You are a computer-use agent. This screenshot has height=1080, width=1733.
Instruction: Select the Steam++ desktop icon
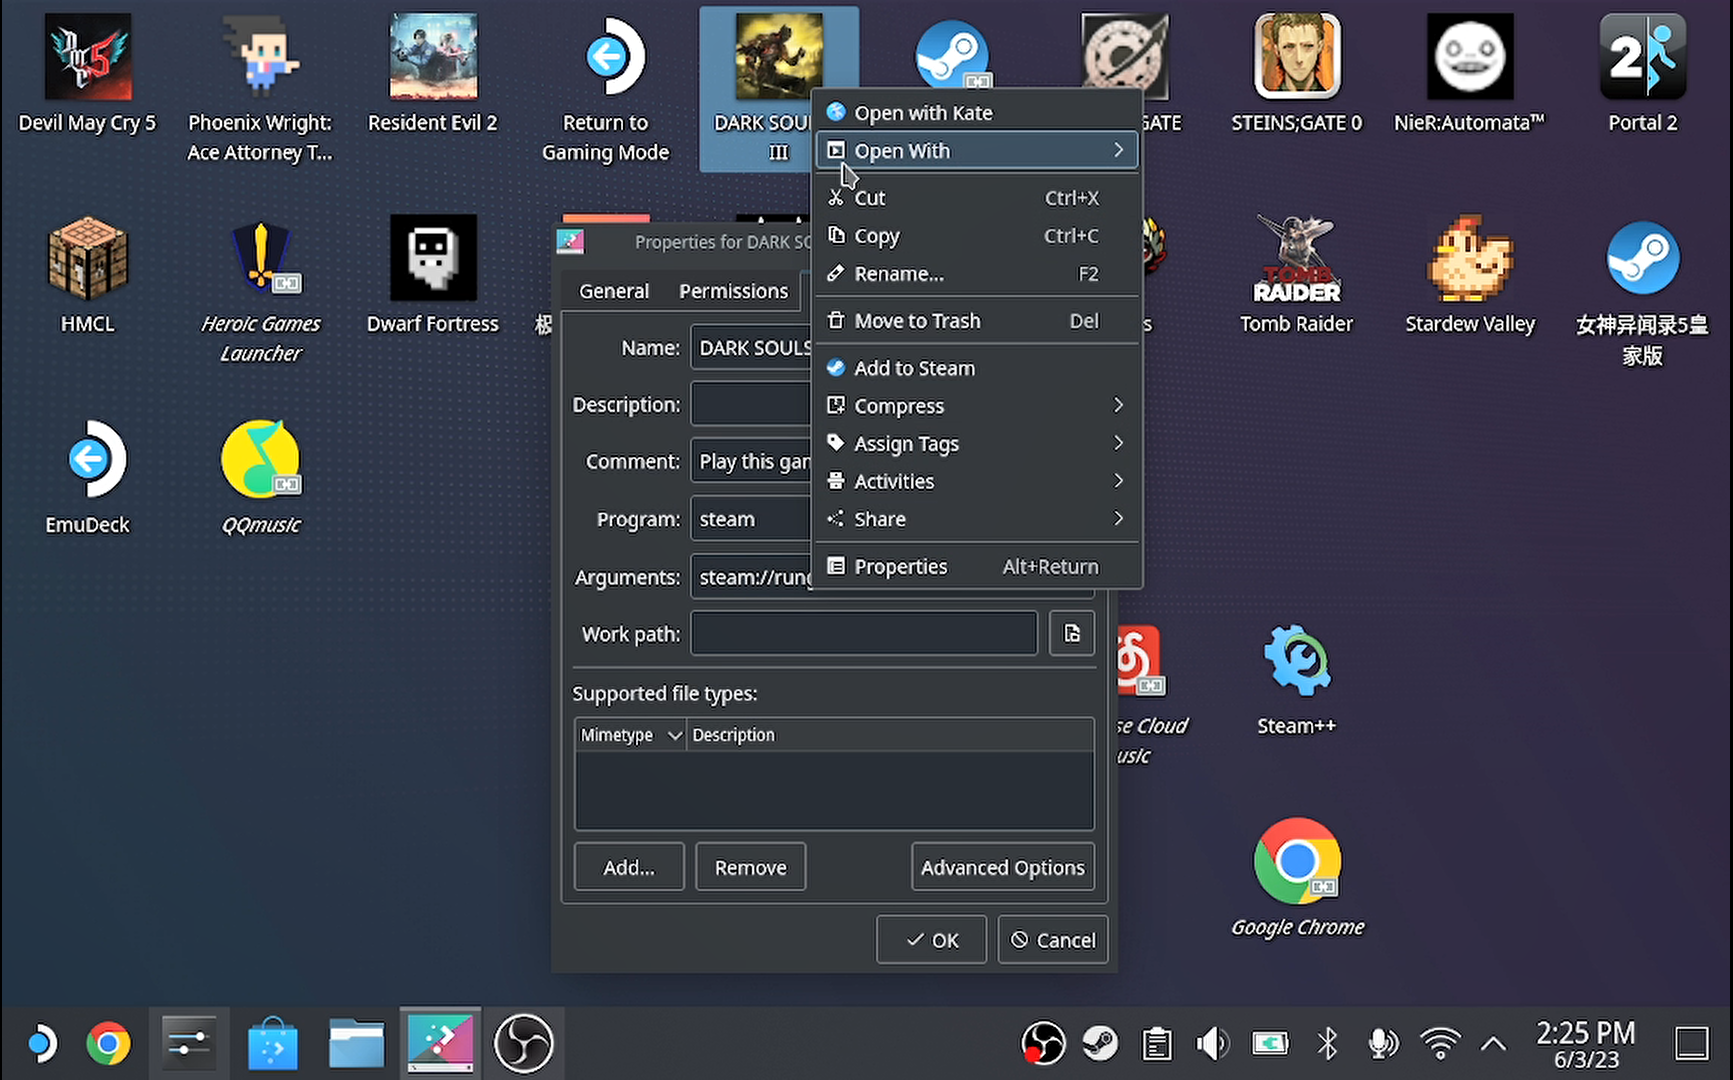pyautogui.click(x=1297, y=660)
